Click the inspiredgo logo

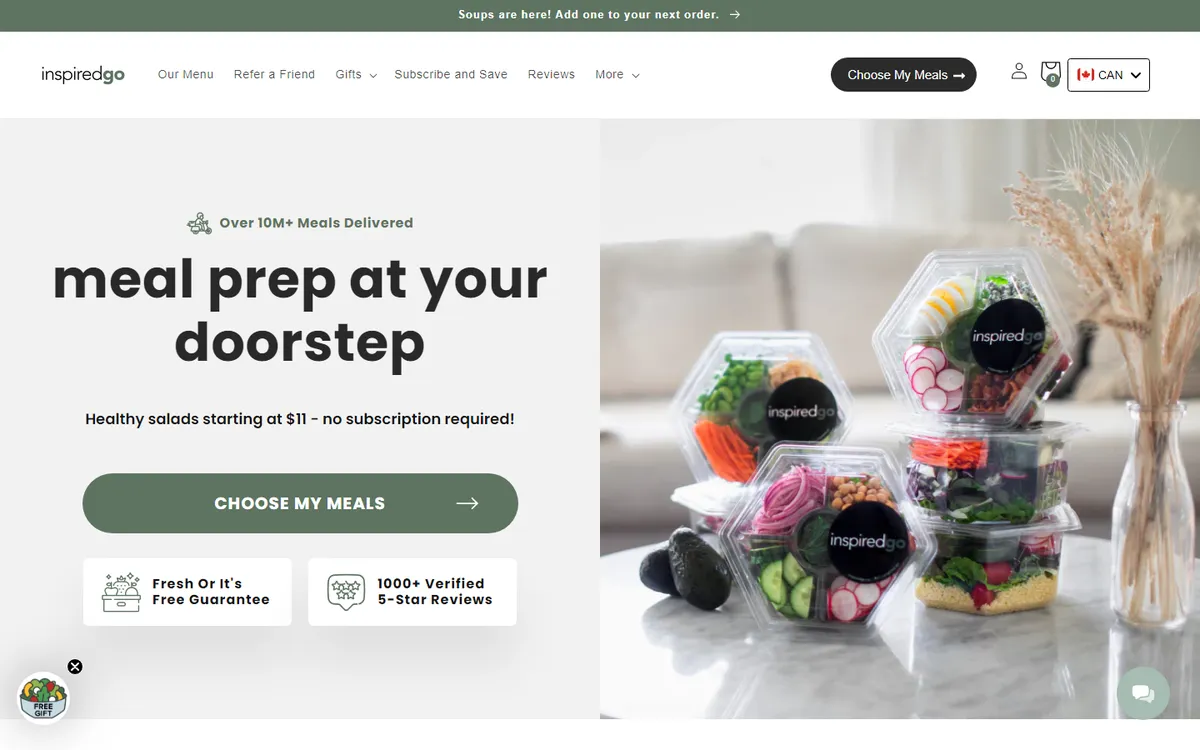click(x=83, y=75)
